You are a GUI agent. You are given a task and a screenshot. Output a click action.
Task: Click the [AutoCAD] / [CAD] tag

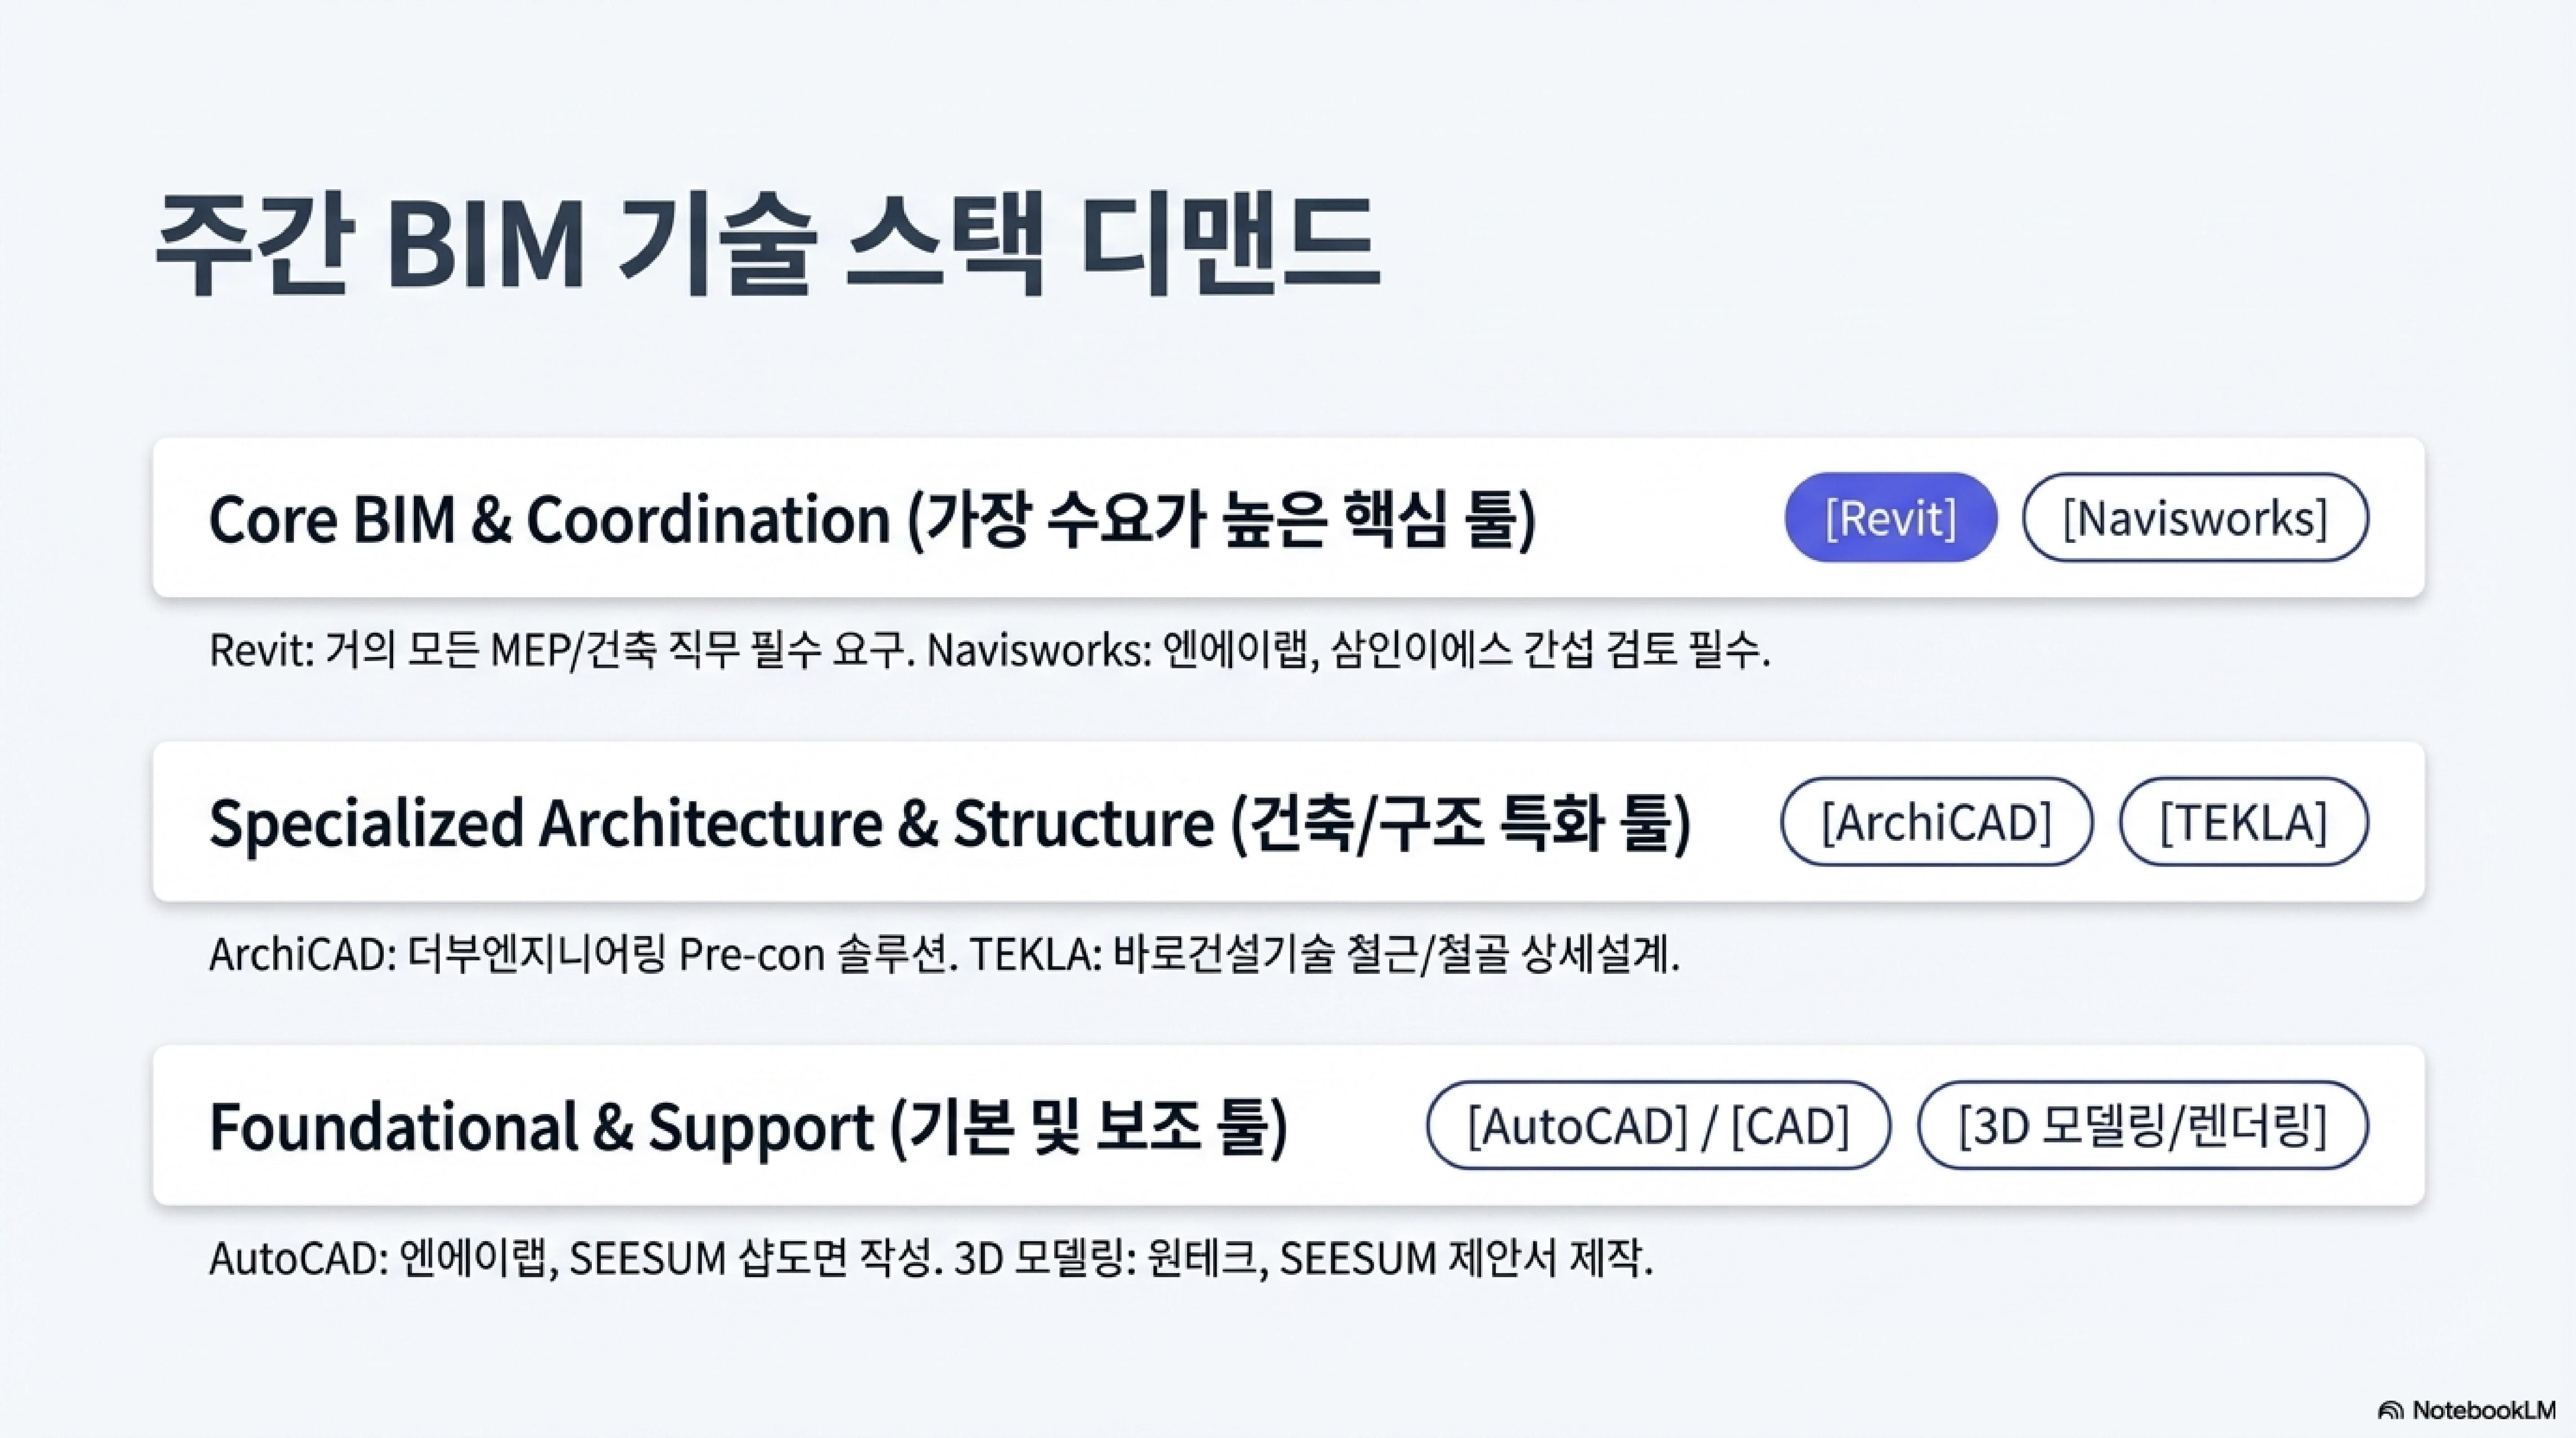tap(1658, 1126)
